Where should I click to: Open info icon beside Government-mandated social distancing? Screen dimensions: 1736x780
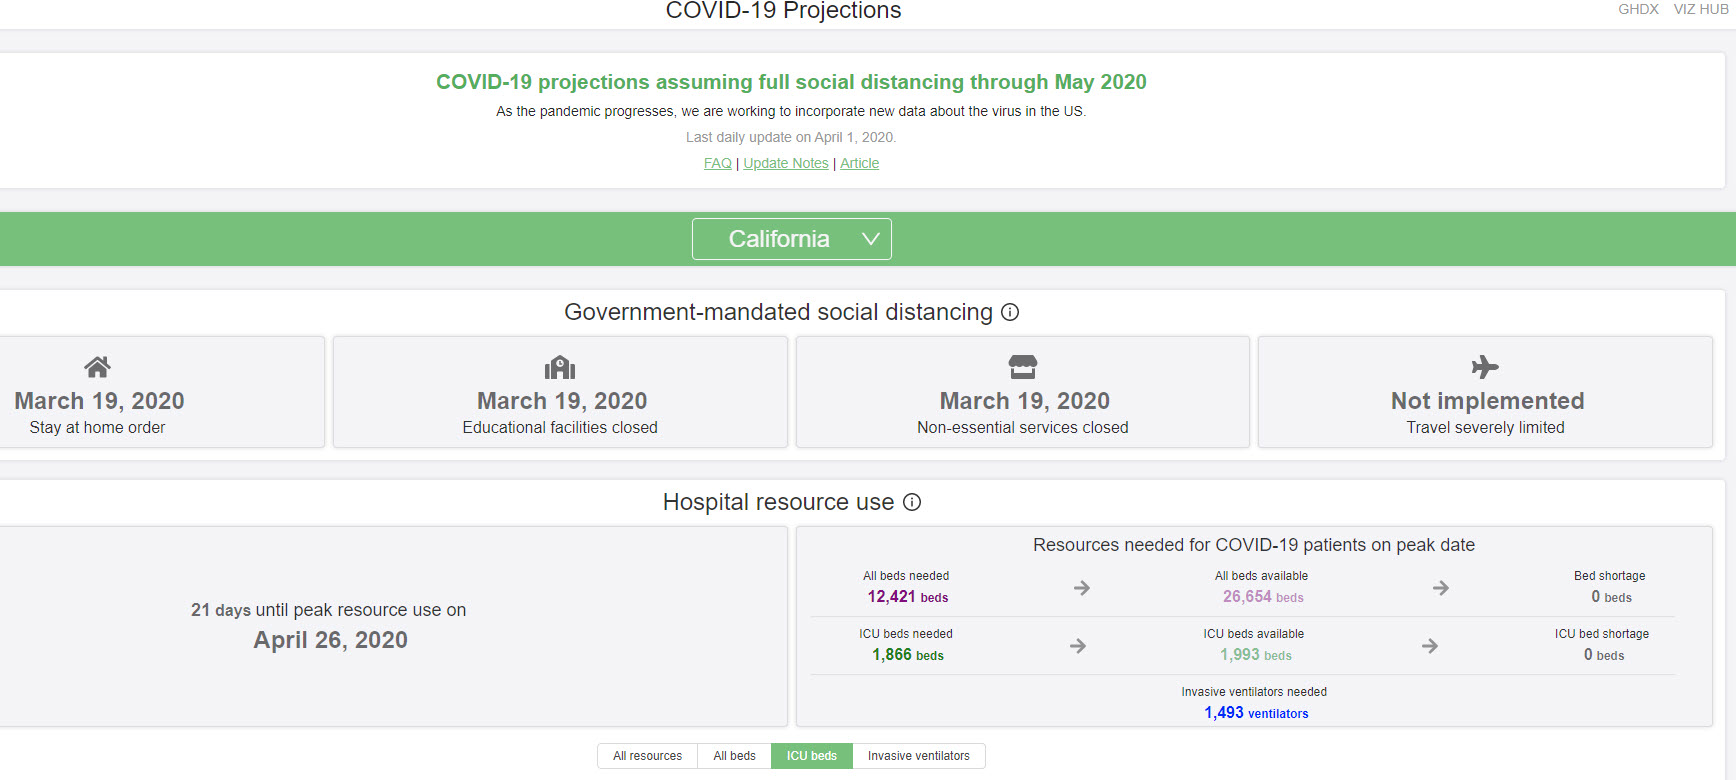click(x=1010, y=312)
